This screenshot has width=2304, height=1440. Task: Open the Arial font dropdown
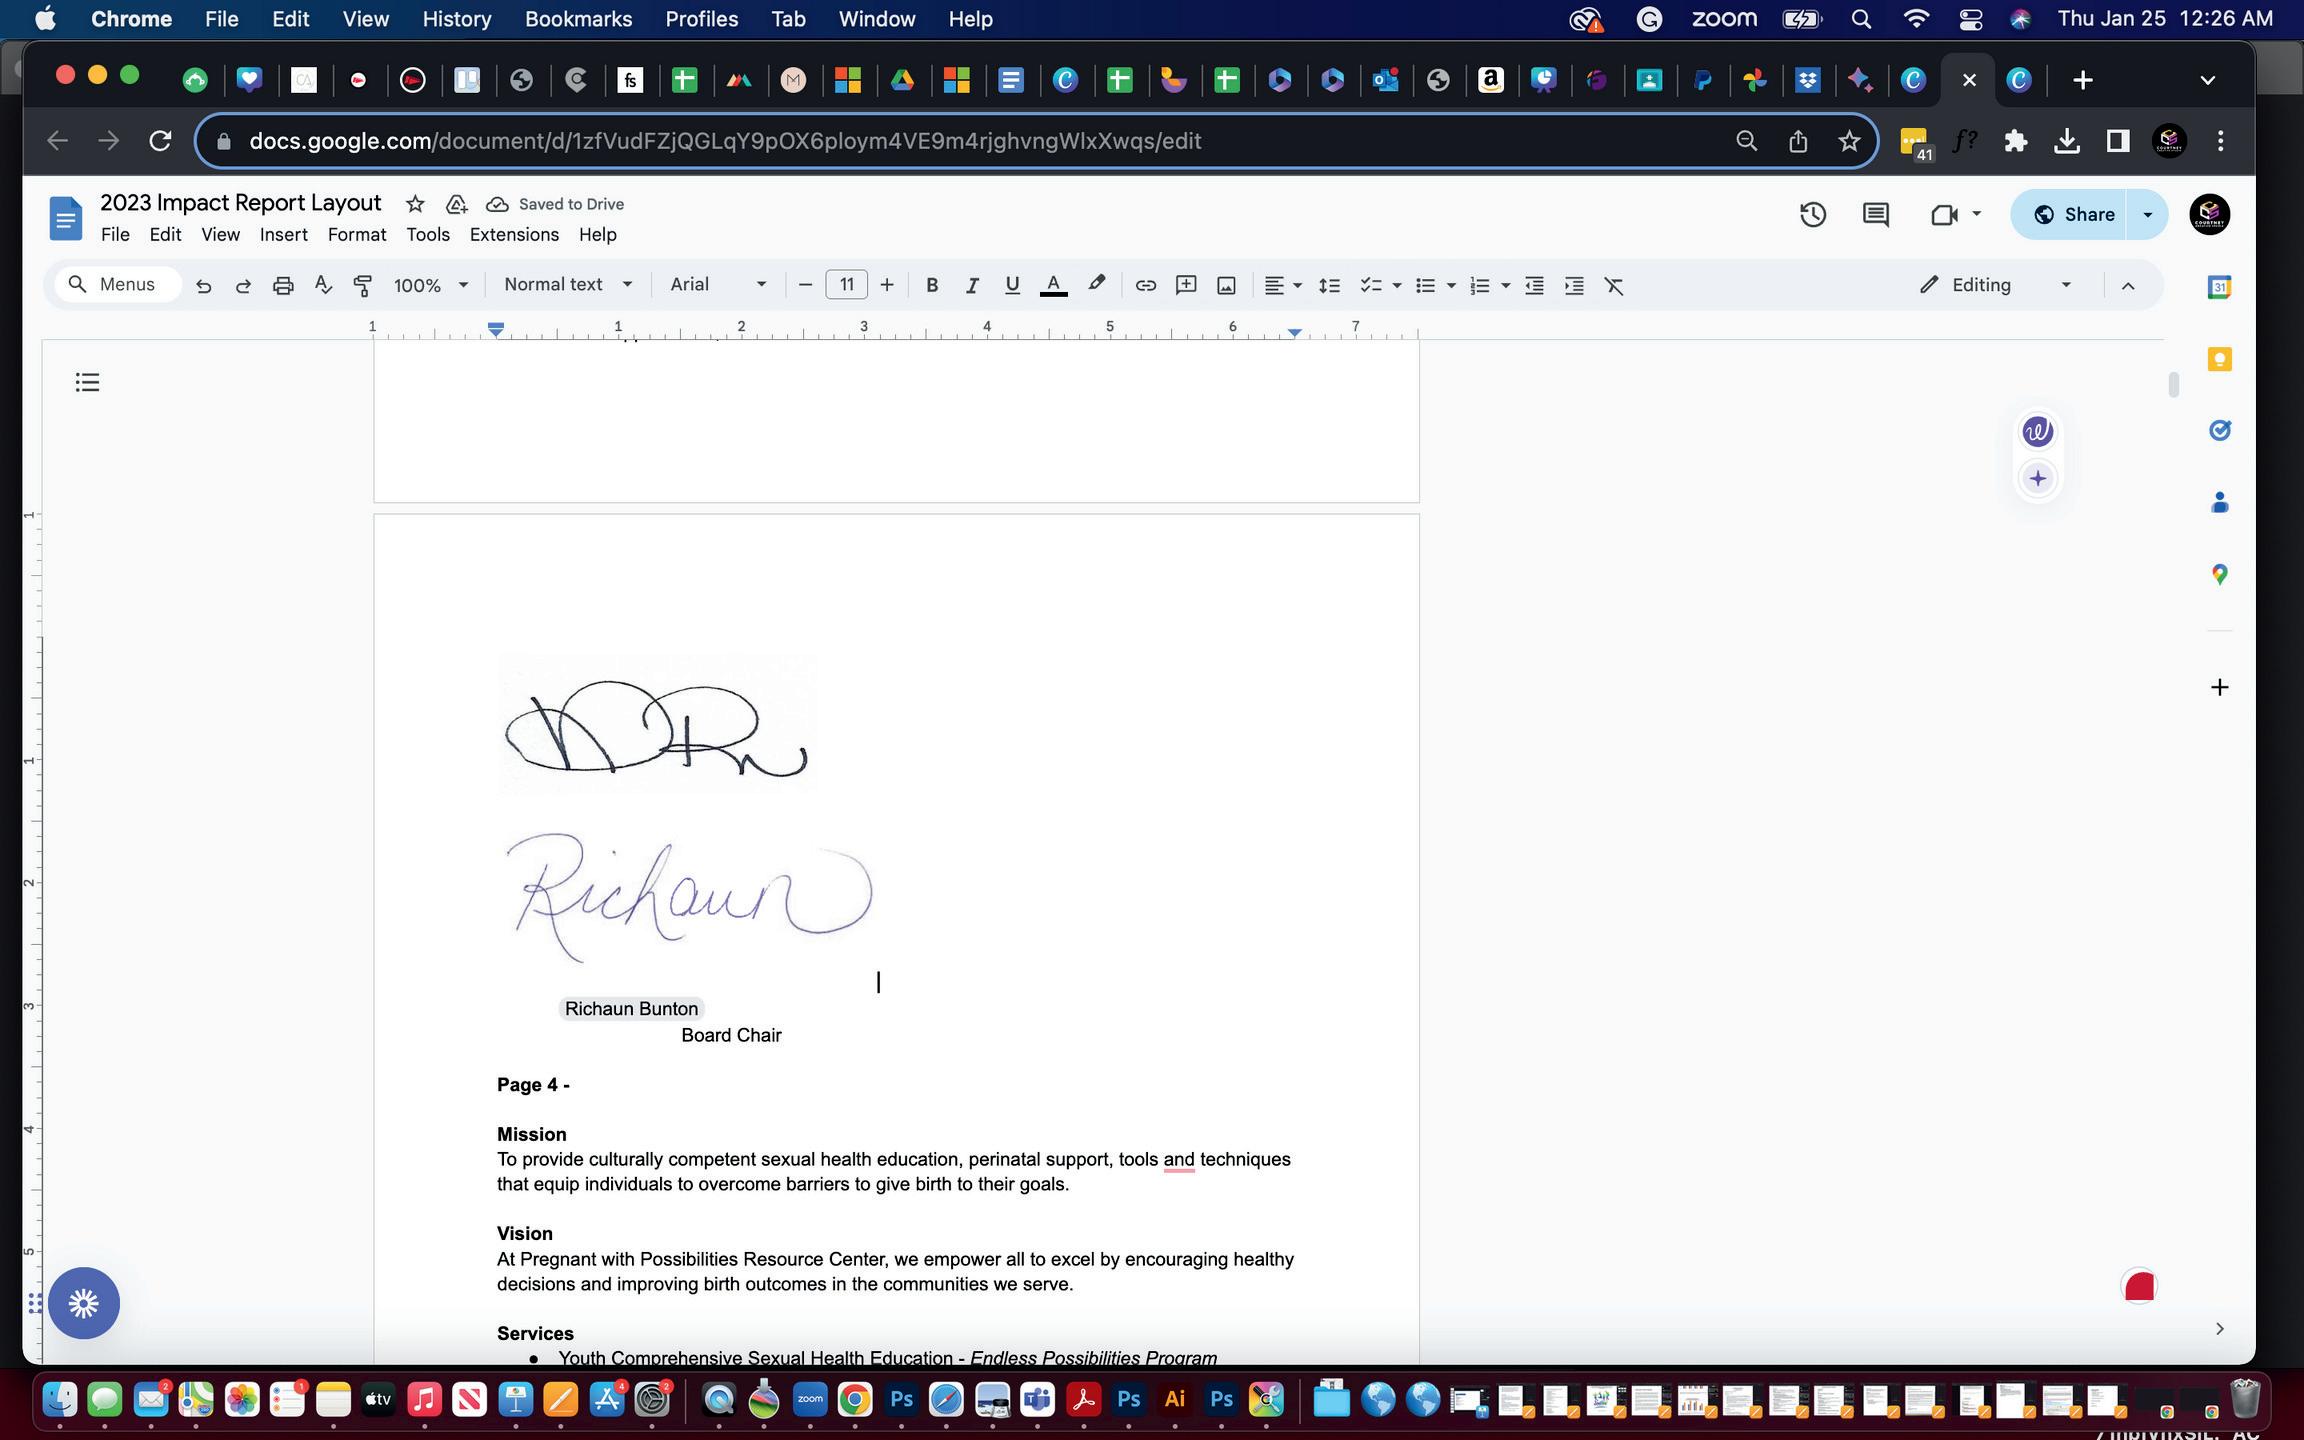(718, 284)
